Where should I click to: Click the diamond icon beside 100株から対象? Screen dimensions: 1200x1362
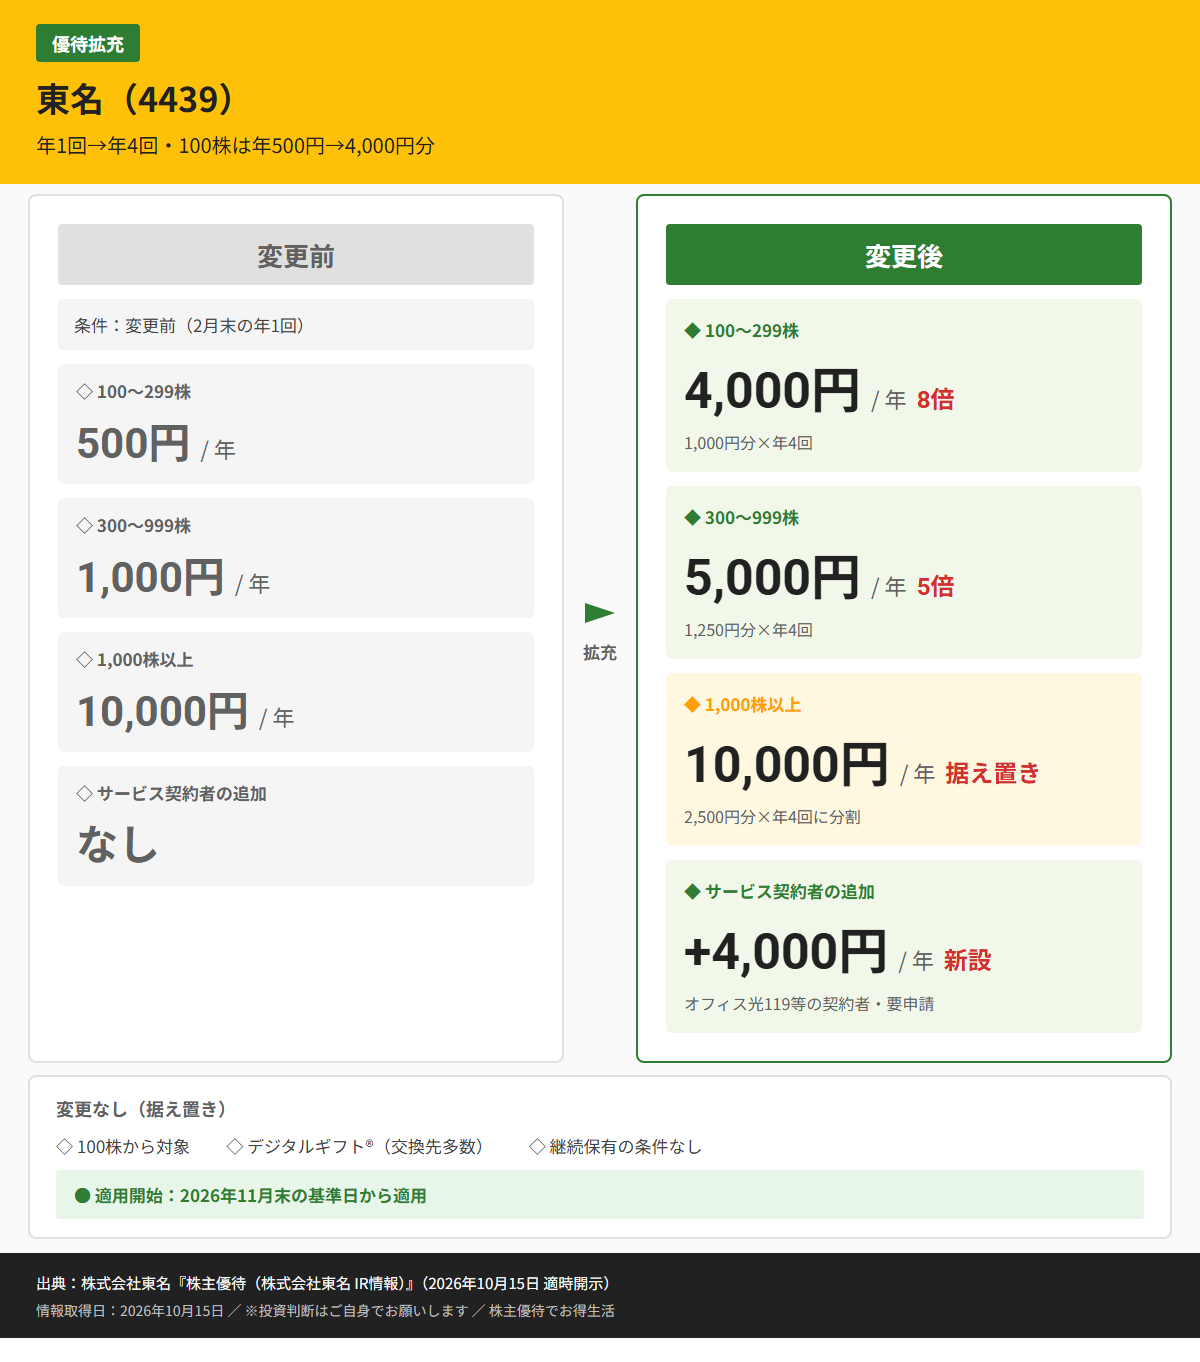point(65,1147)
